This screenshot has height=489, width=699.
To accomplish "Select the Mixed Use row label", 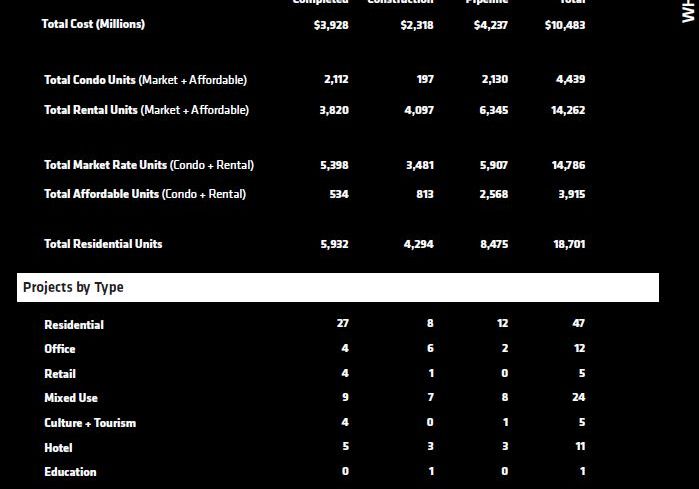I will [71, 398].
